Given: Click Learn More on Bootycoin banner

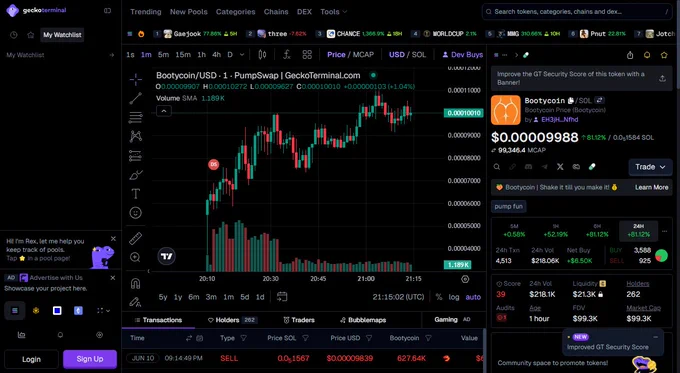Looking at the screenshot, I should coord(651,187).
